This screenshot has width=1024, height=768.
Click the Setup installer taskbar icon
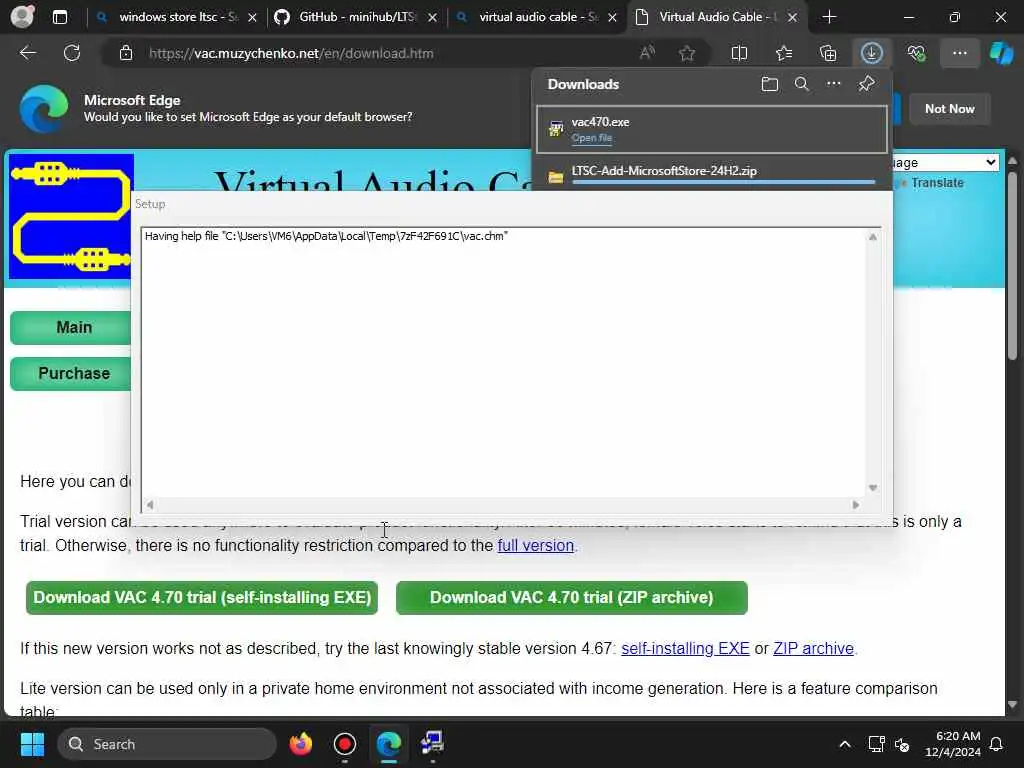tap(432, 744)
